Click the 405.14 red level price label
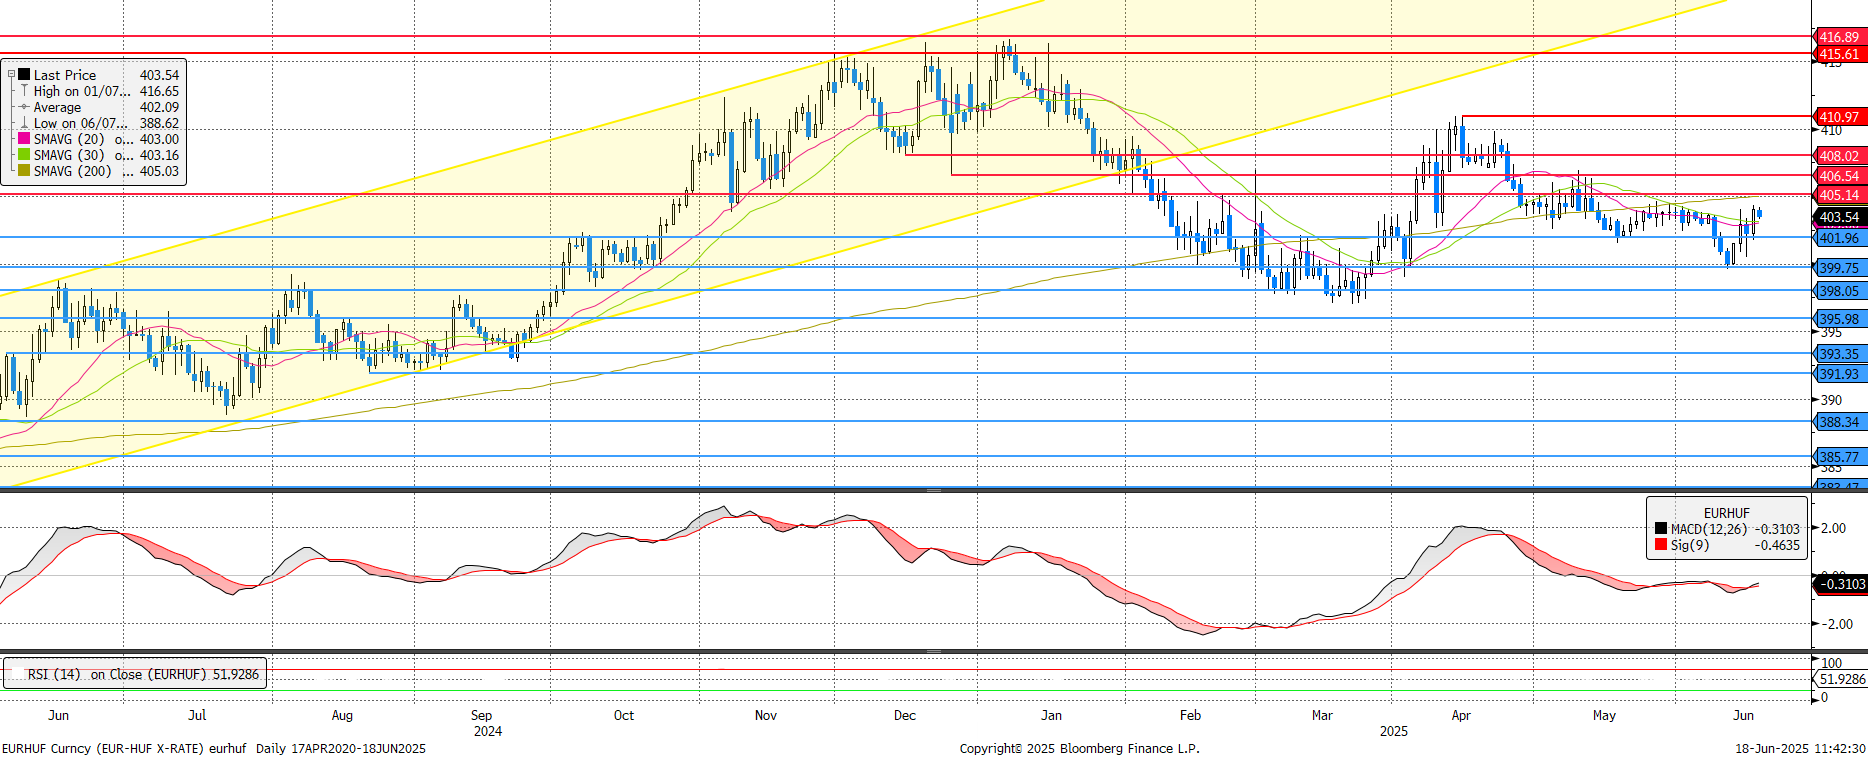The image size is (1868, 757). [x=1839, y=195]
